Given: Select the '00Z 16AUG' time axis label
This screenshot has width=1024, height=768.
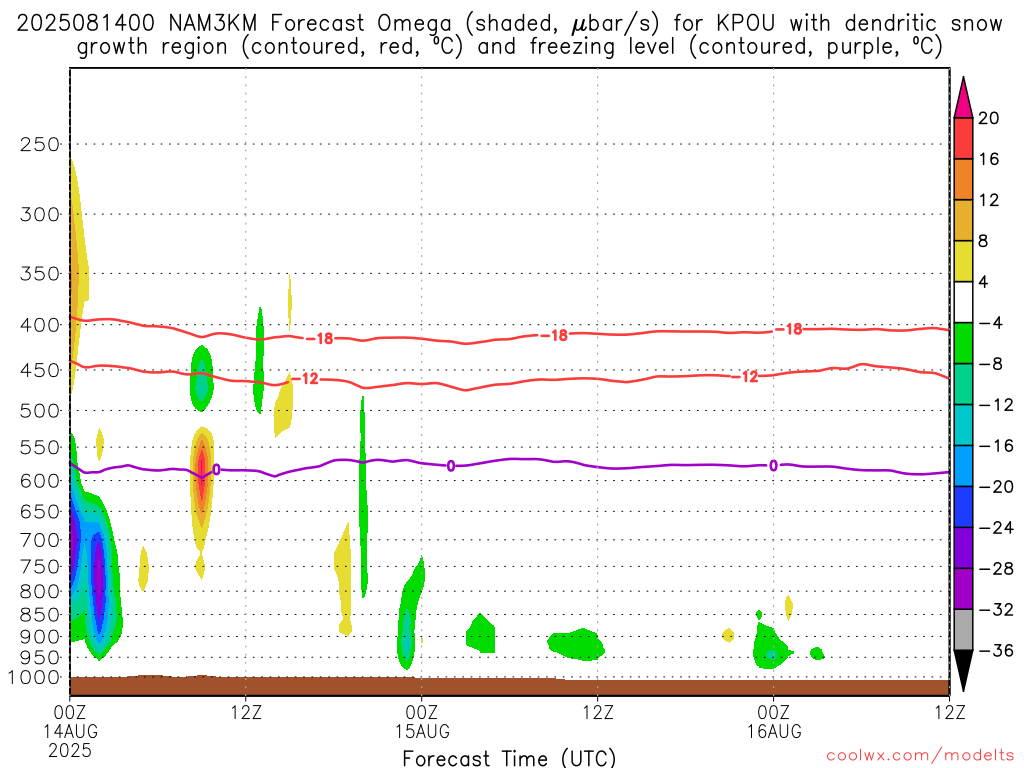Looking at the screenshot, I should [774, 721].
